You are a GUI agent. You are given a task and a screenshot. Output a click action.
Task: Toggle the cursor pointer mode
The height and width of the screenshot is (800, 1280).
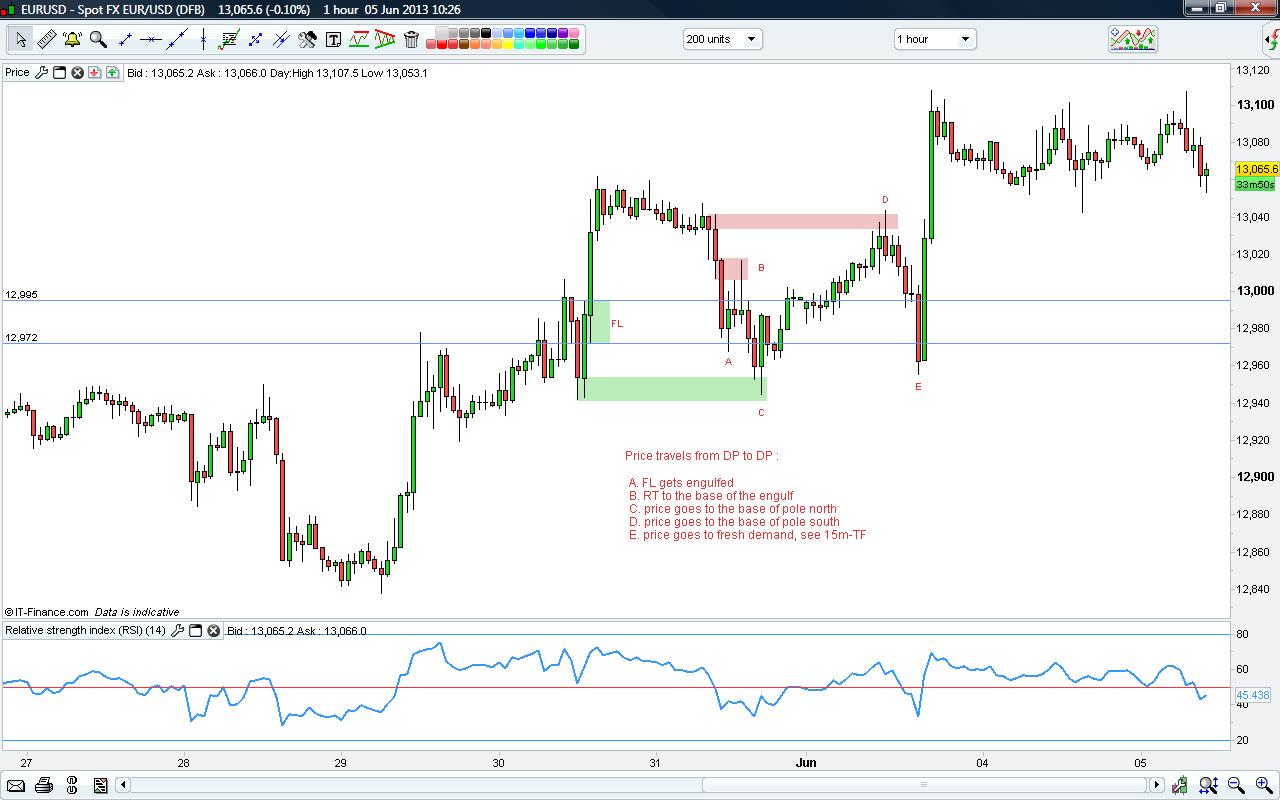coord(20,39)
